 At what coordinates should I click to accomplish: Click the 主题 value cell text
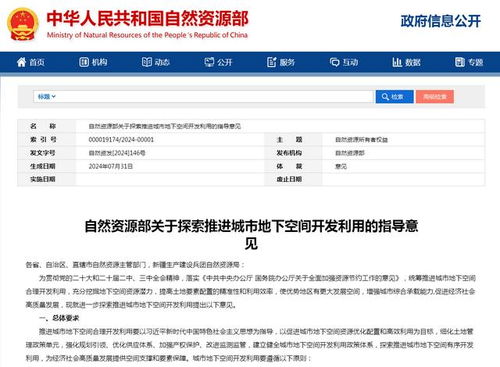click(361, 140)
